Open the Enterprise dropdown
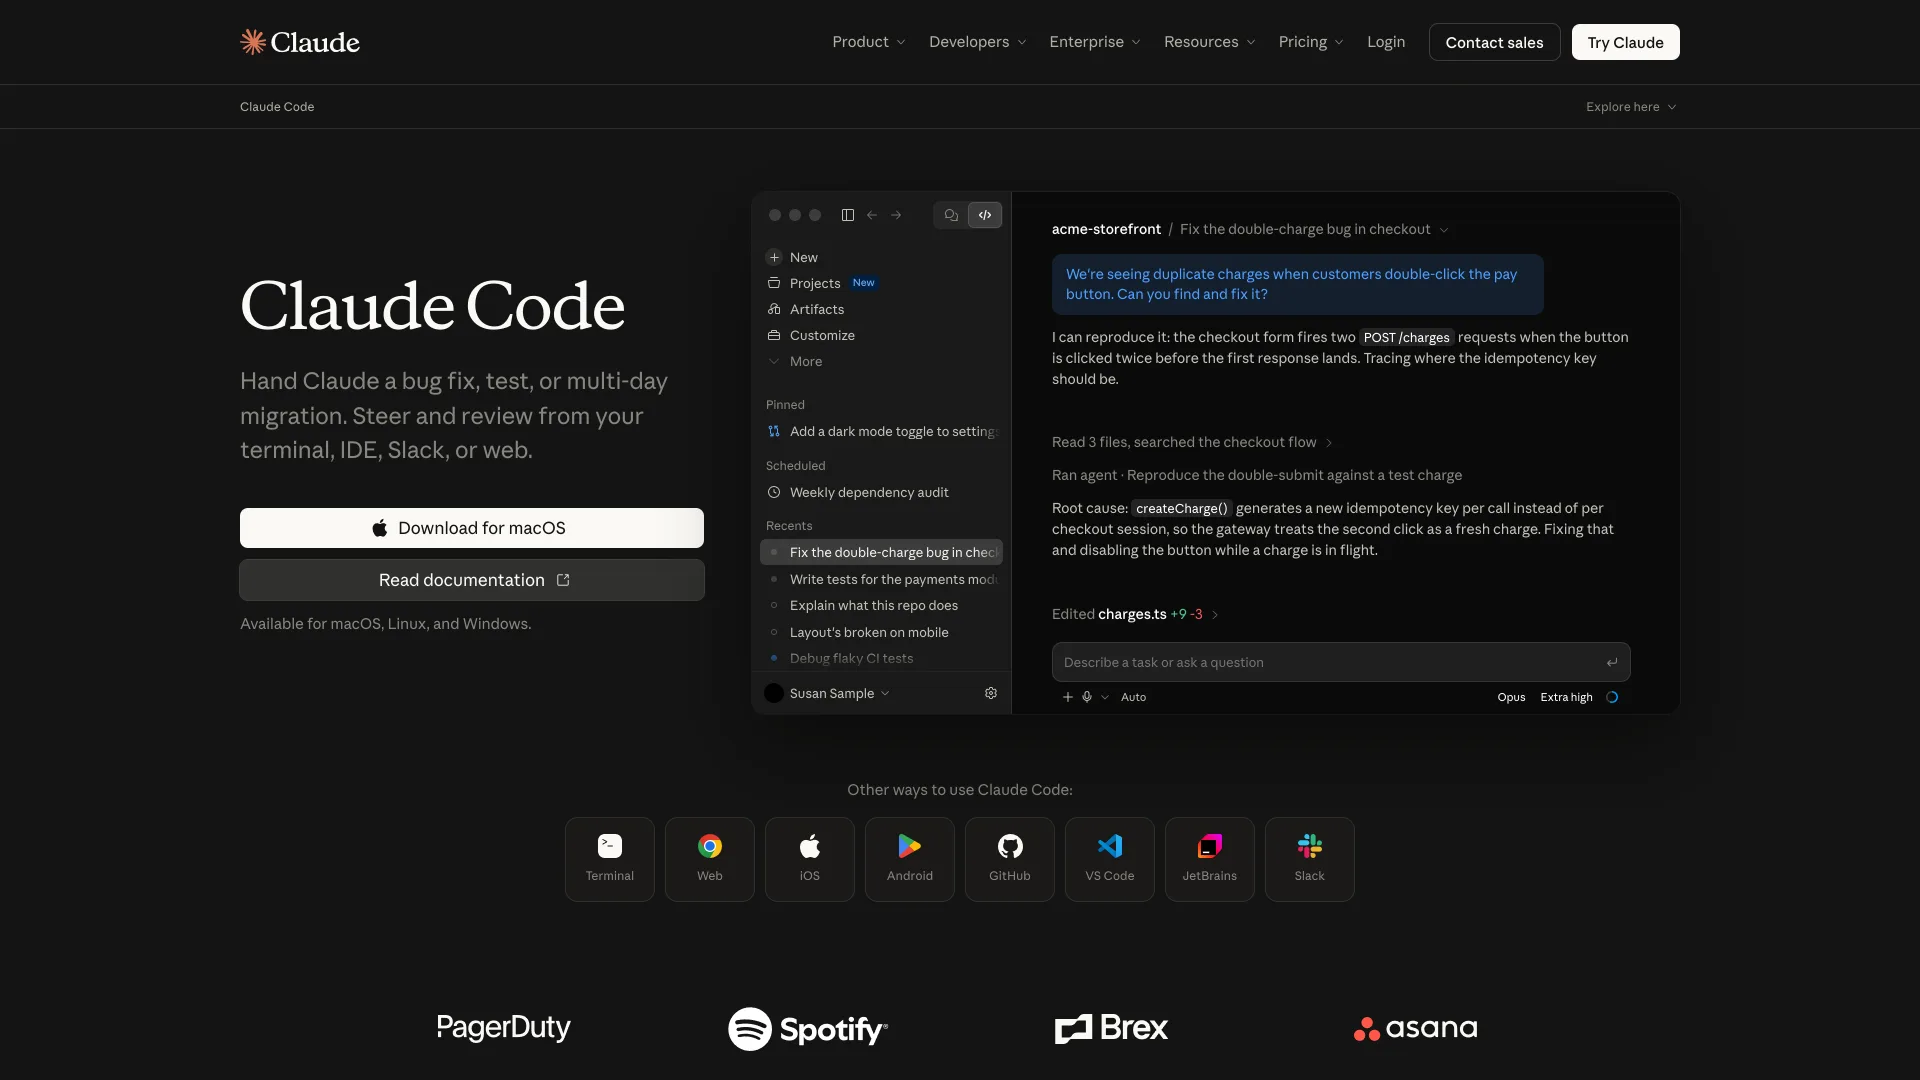 [x=1095, y=42]
